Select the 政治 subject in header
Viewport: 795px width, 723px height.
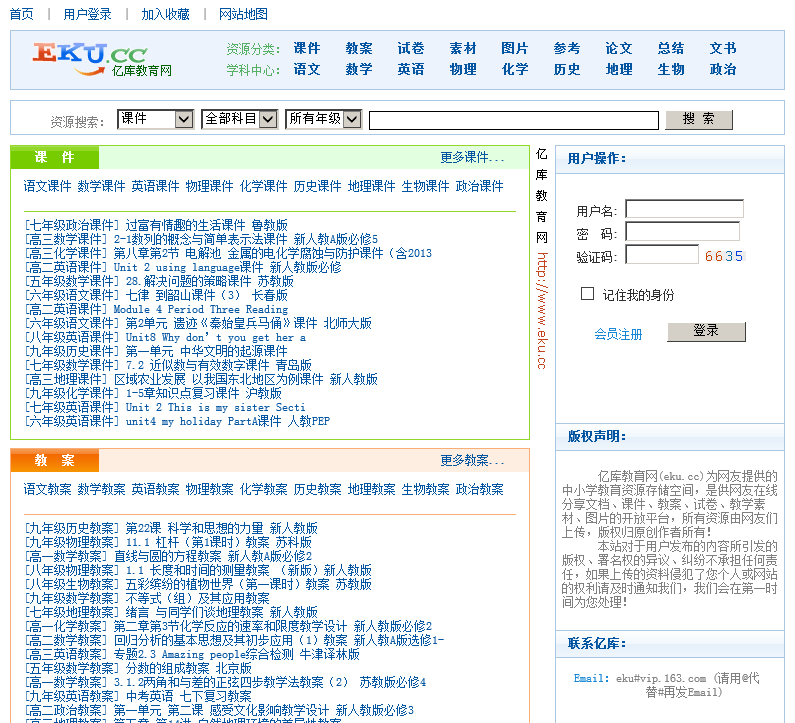(722, 69)
